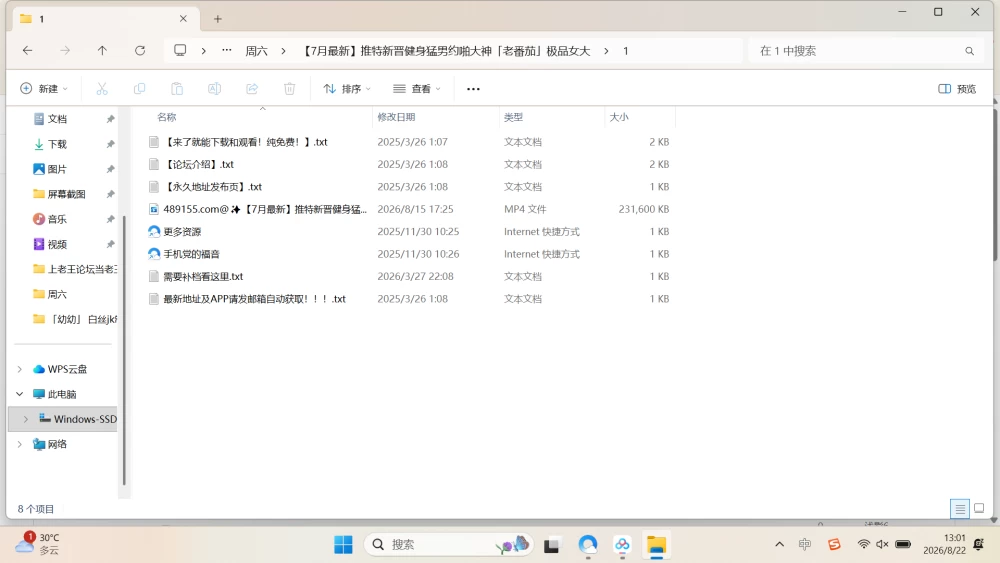Show hidden path folders via address bar ellipsis
This screenshot has height=563, width=1000.
coord(226,50)
